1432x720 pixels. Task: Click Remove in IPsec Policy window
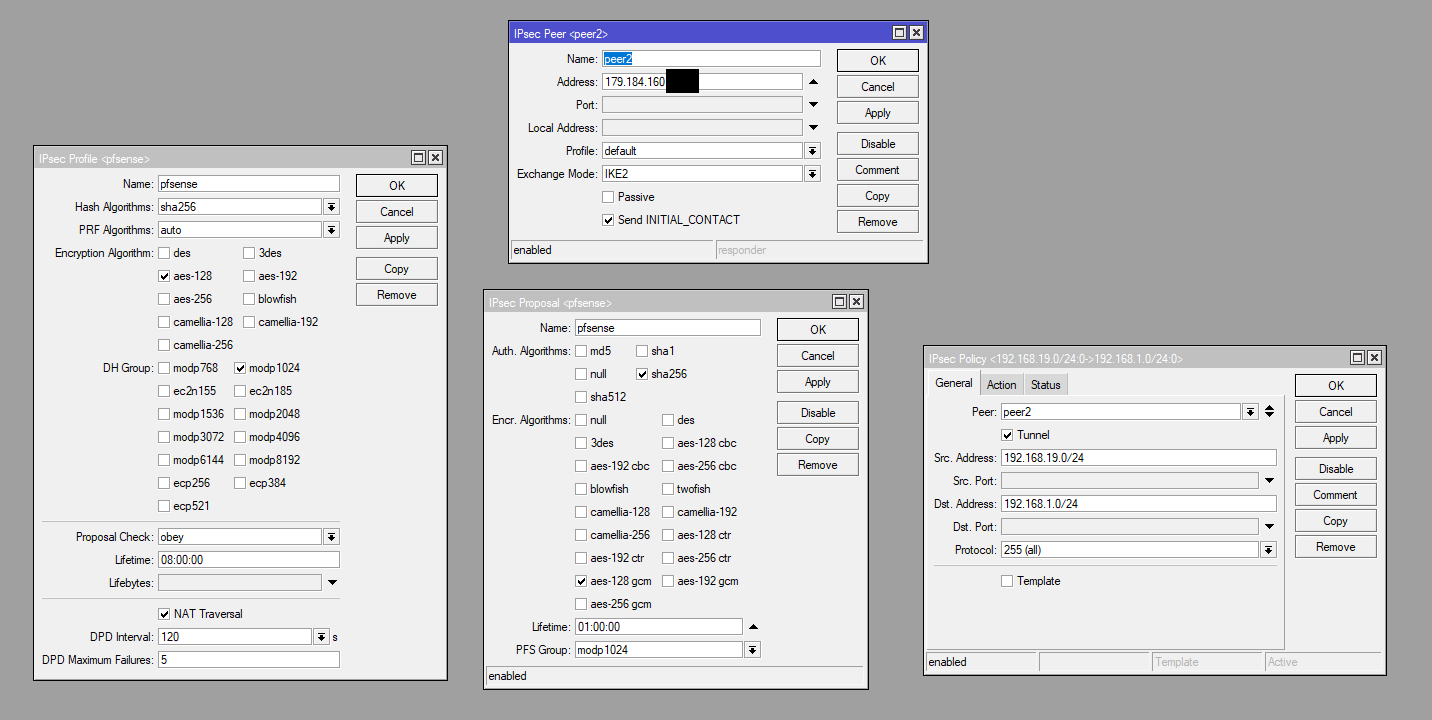[x=1336, y=547]
